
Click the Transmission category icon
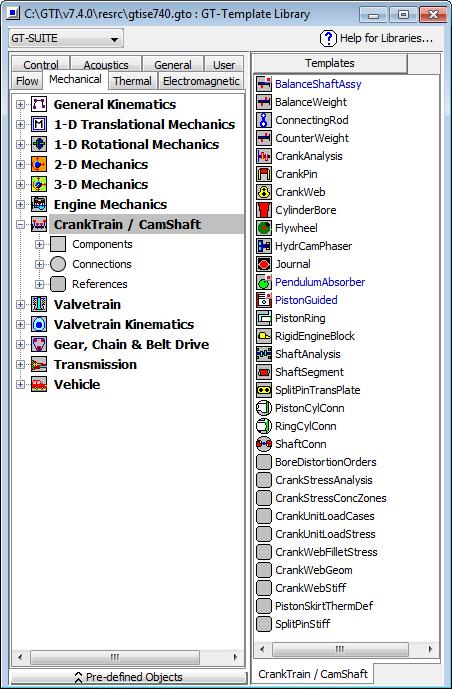(39, 364)
